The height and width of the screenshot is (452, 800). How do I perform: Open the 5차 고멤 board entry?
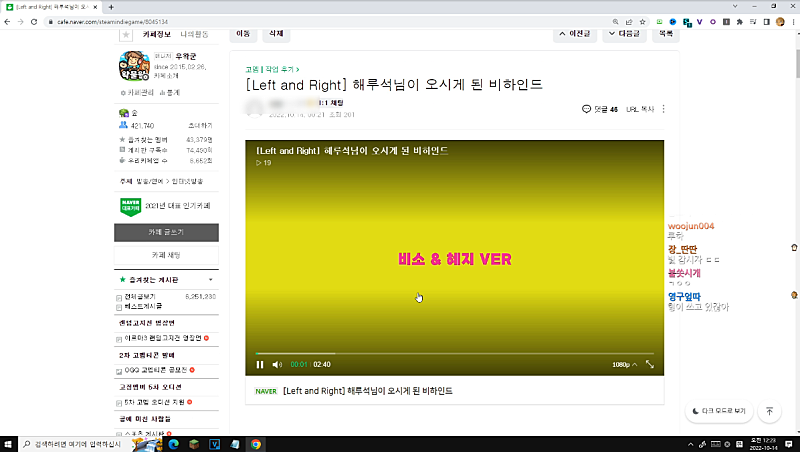tap(155, 403)
